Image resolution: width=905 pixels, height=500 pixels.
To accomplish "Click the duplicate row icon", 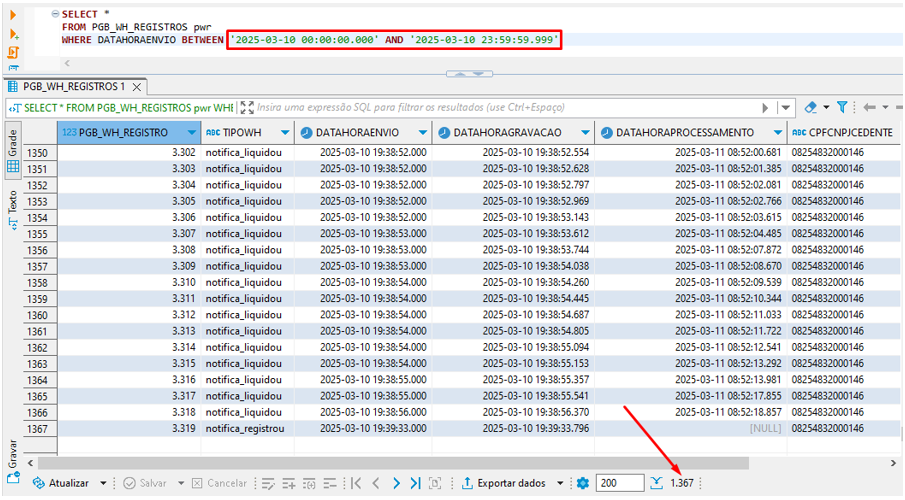I will 309,484.
